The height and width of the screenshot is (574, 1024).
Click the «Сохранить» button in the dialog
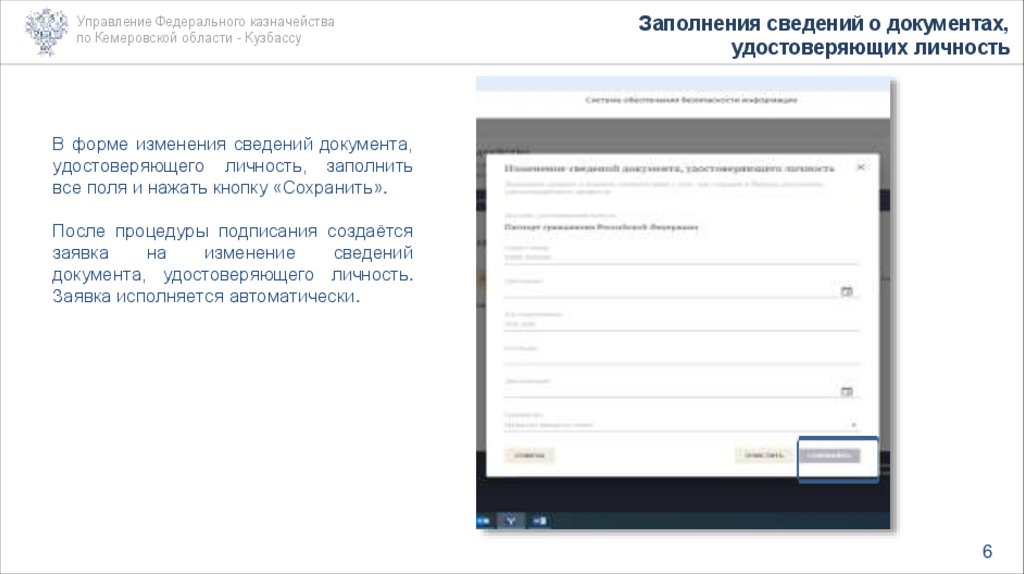tap(830, 455)
